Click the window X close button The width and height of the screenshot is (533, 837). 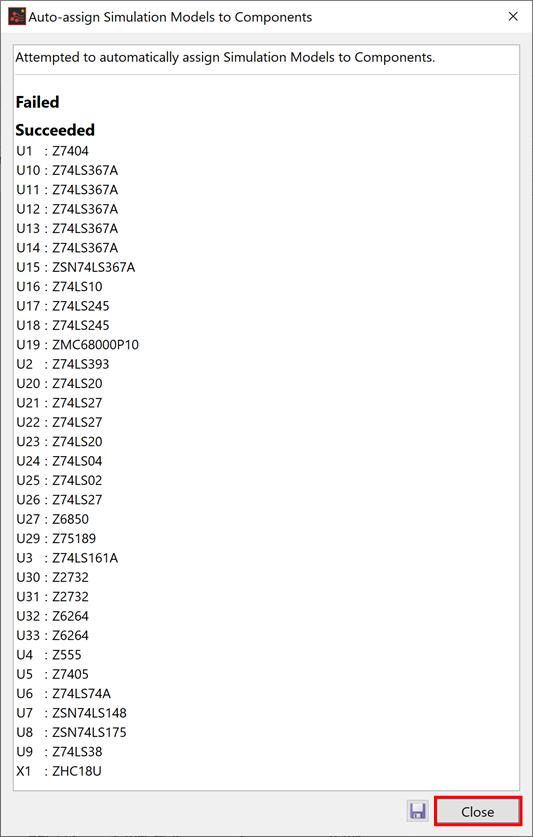(513, 17)
